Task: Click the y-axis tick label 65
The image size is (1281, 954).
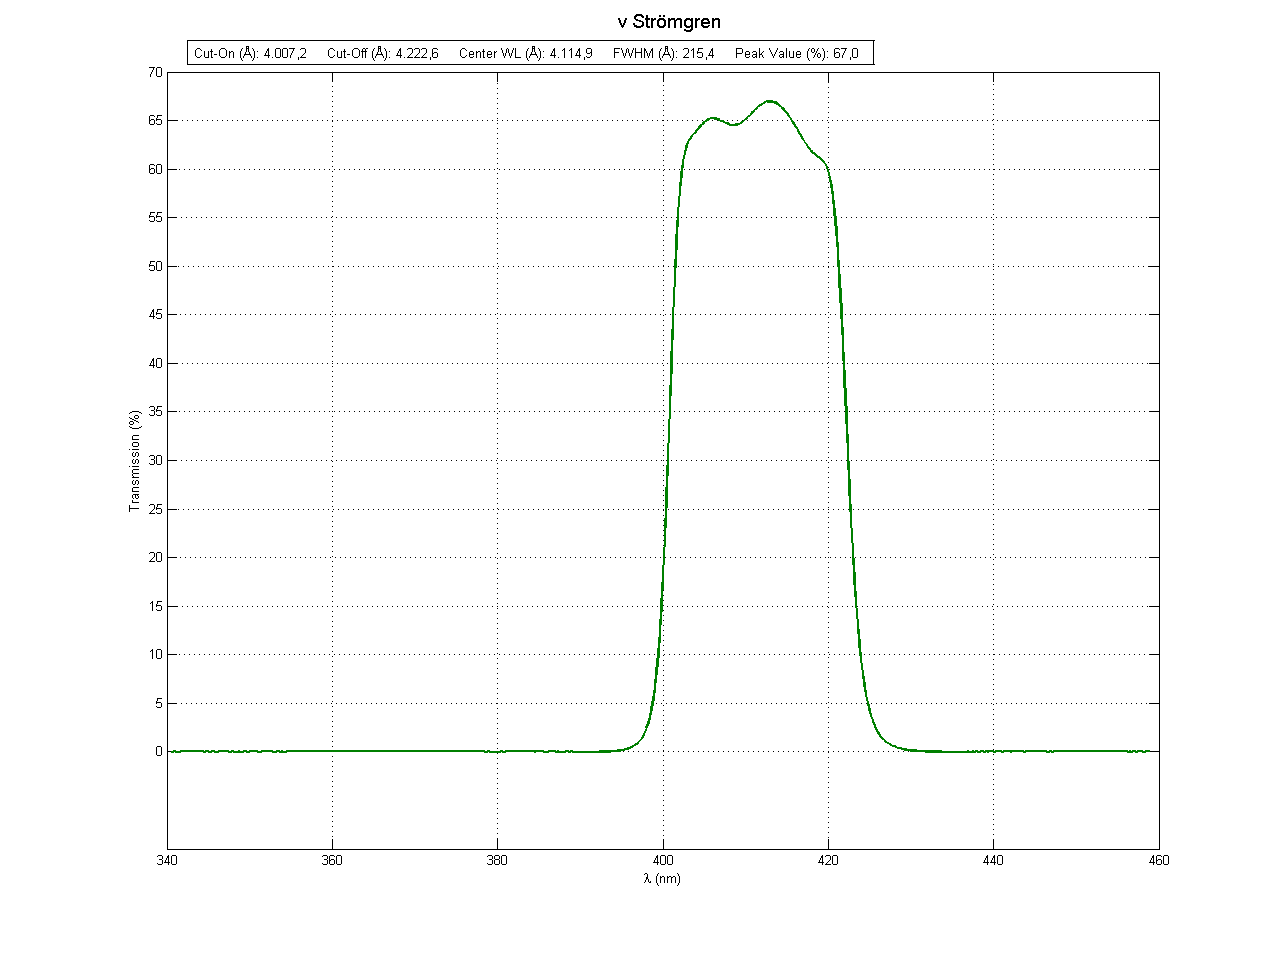Action: [x=155, y=121]
